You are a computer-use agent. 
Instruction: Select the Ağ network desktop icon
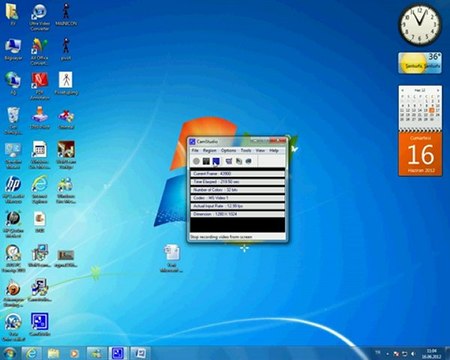click(13, 83)
